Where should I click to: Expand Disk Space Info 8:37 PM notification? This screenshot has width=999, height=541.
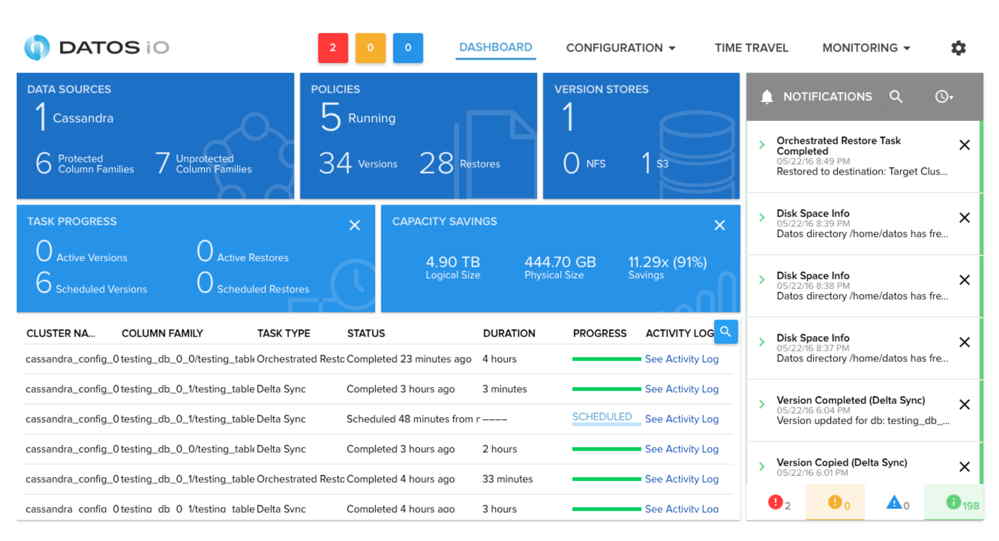[762, 343]
